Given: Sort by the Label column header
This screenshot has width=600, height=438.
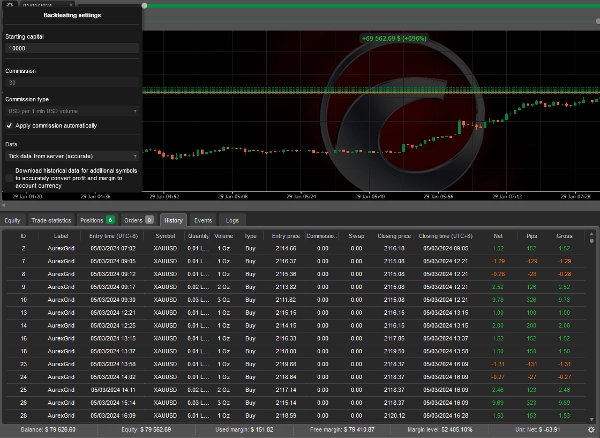Looking at the screenshot, I should 61,236.
